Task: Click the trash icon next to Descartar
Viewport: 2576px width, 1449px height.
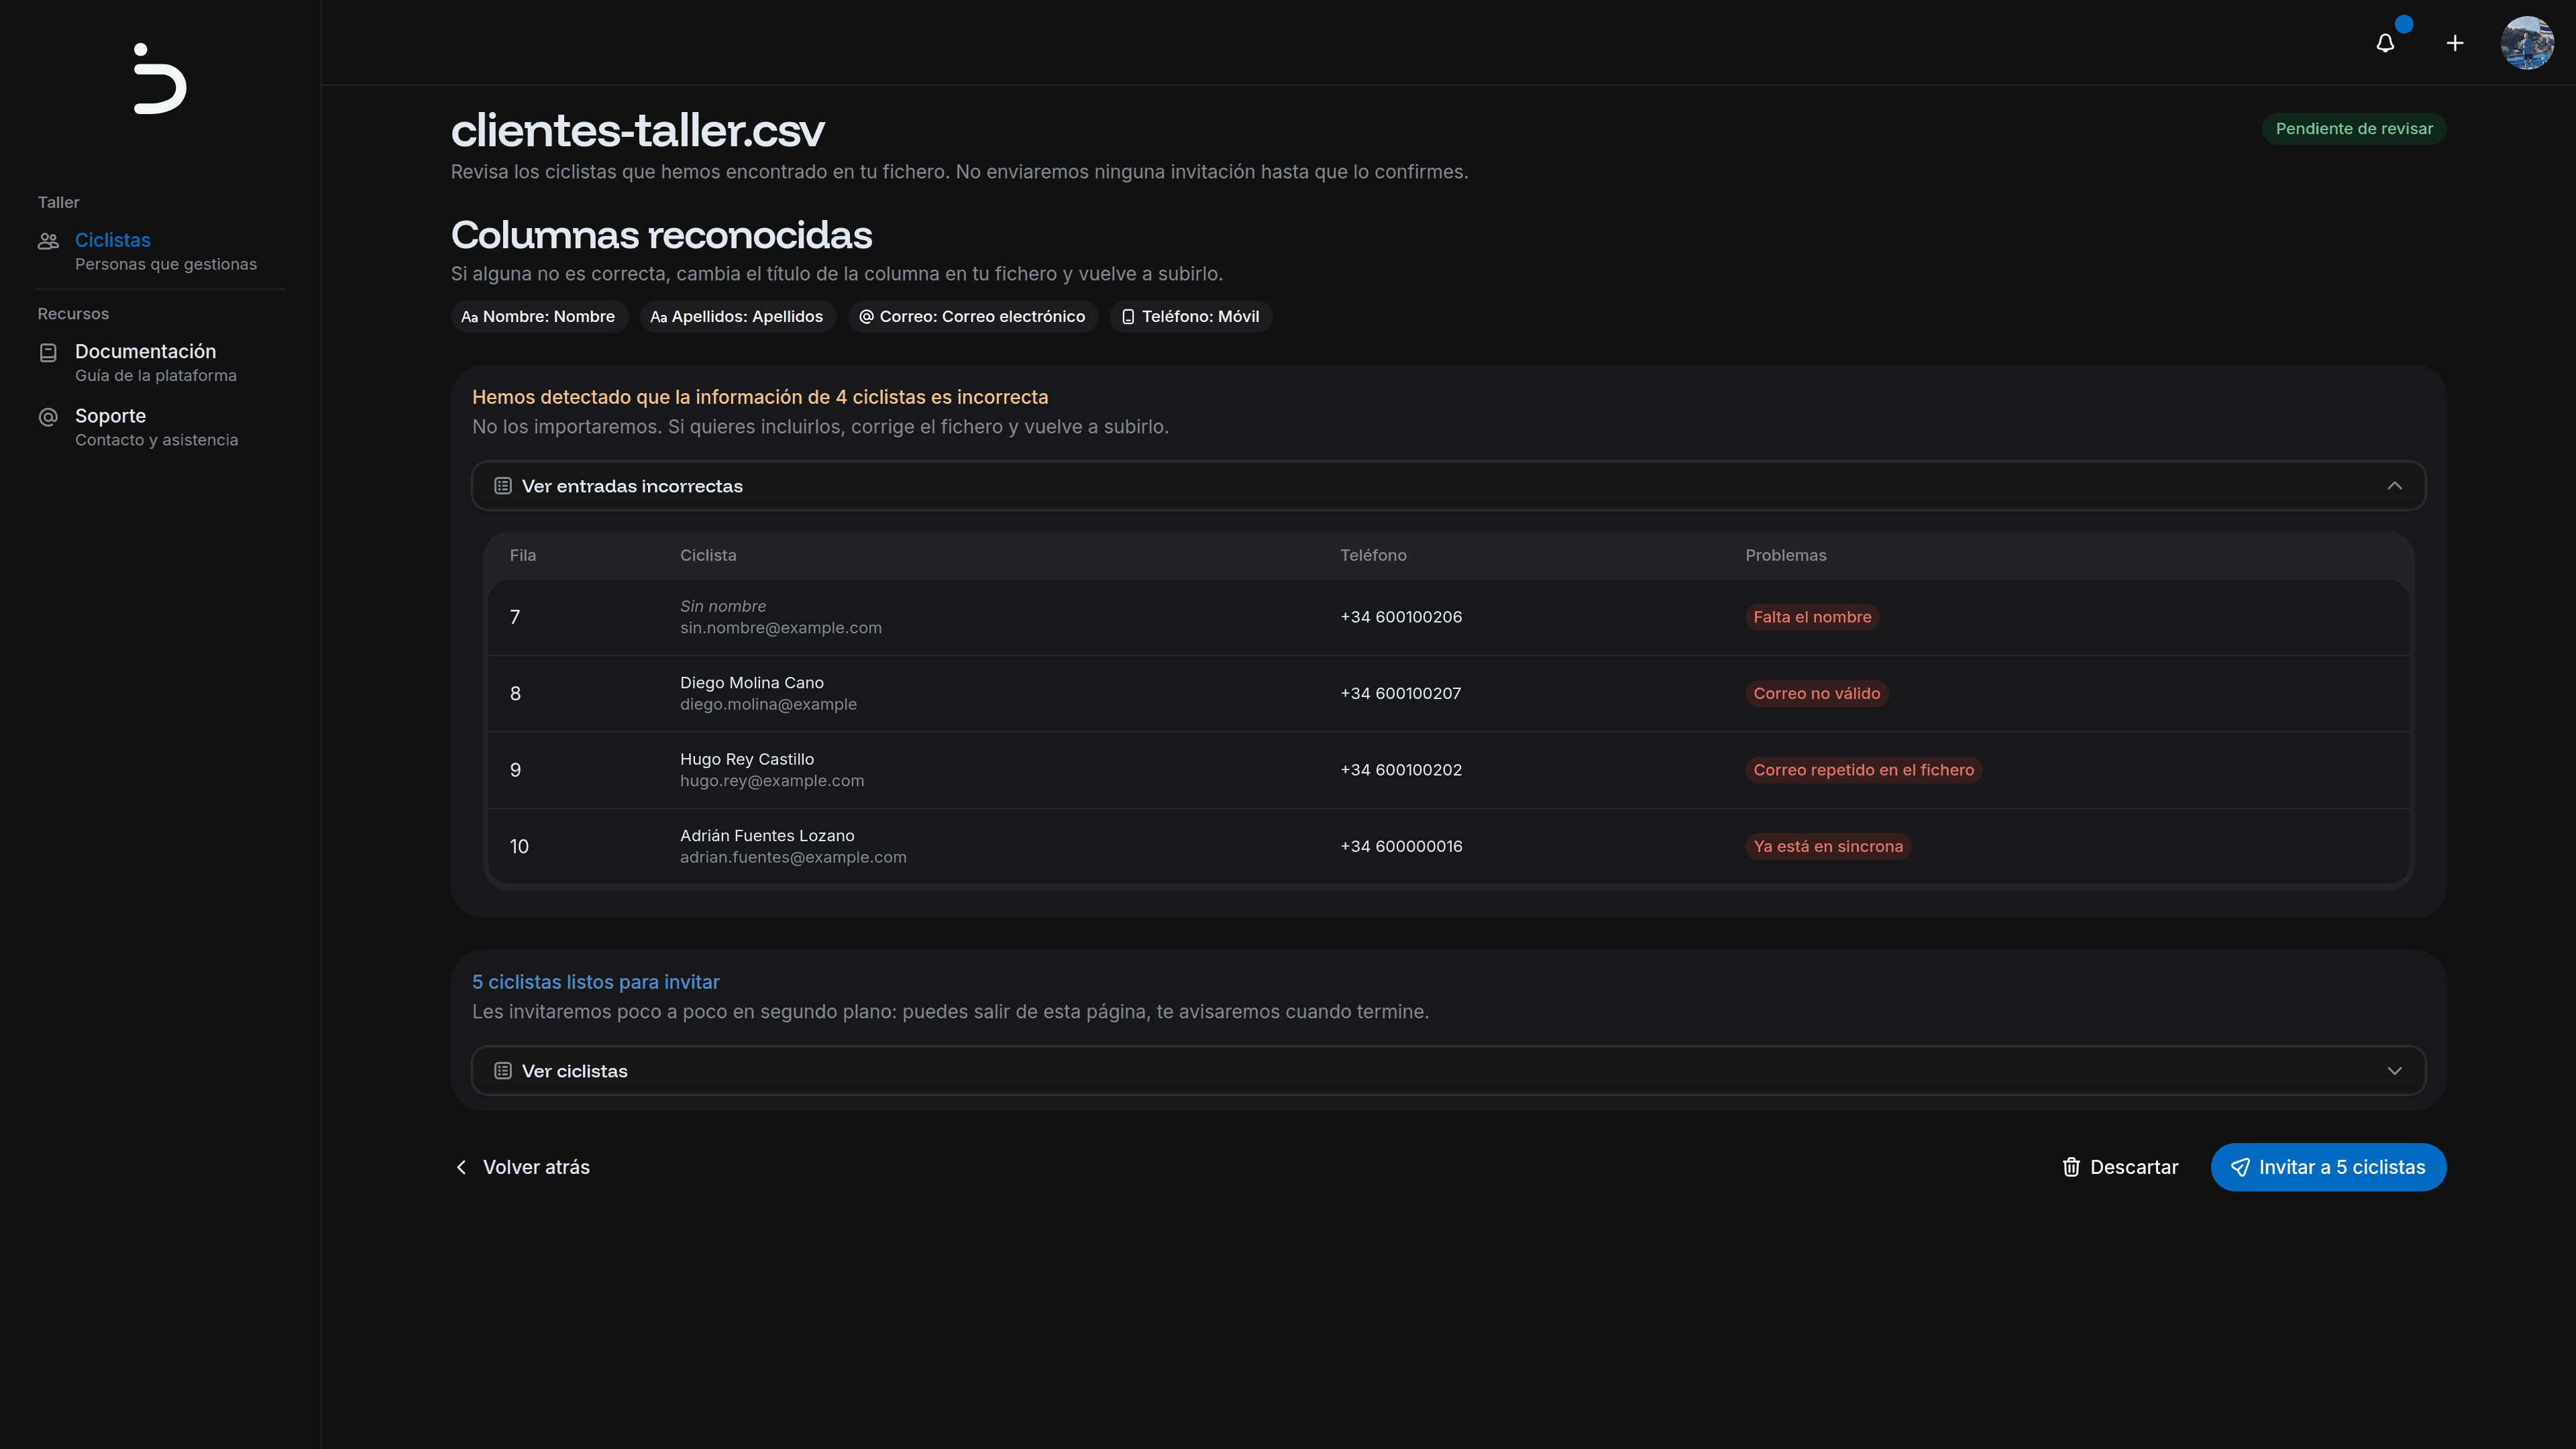Action: pos(2071,1167)
